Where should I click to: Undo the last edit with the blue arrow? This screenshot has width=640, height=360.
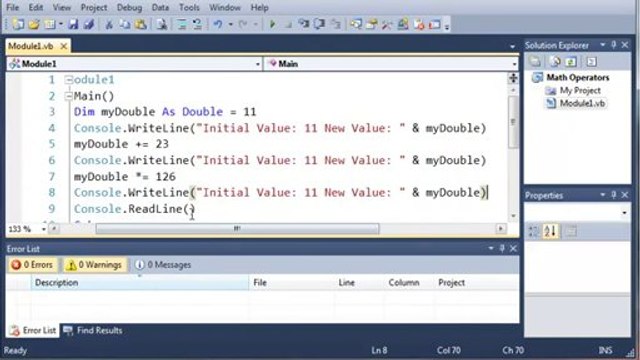(x=218, y=24)
